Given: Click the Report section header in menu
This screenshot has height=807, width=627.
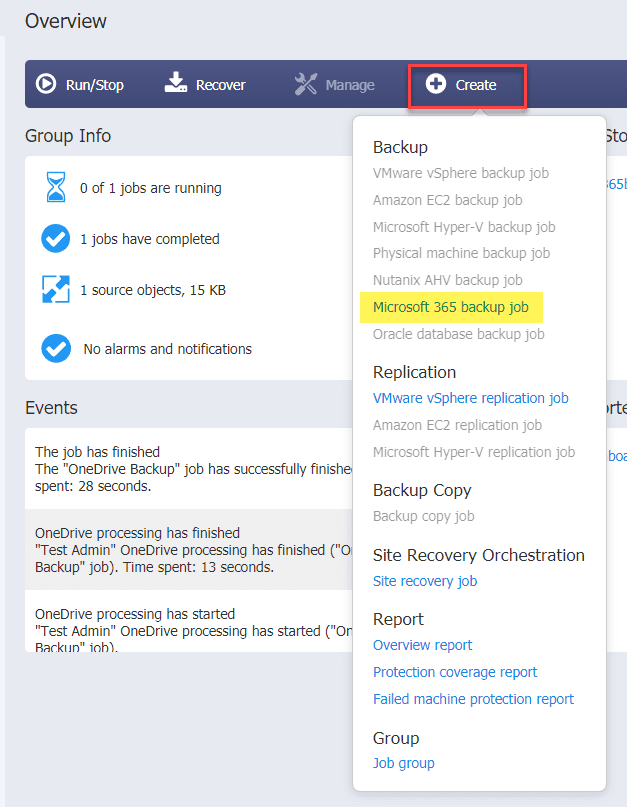Looking at the screenshot, I should pyautogui.click(x=398, y=619).
